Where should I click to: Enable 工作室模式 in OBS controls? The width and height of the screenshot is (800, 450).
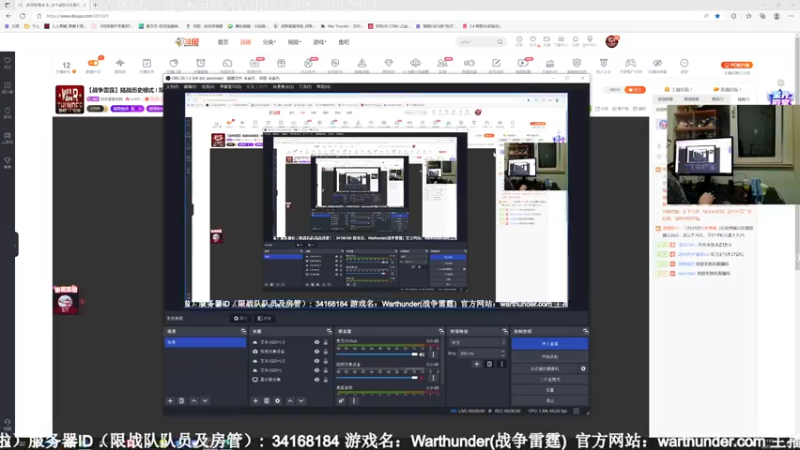tap(549, 380)
